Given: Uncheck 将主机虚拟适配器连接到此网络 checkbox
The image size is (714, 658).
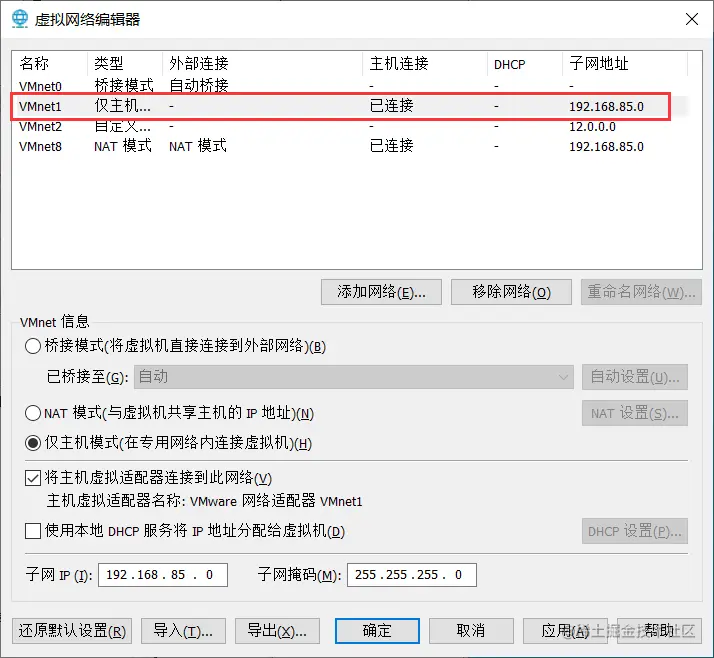Looking at the screenshot, I should 33,478.
